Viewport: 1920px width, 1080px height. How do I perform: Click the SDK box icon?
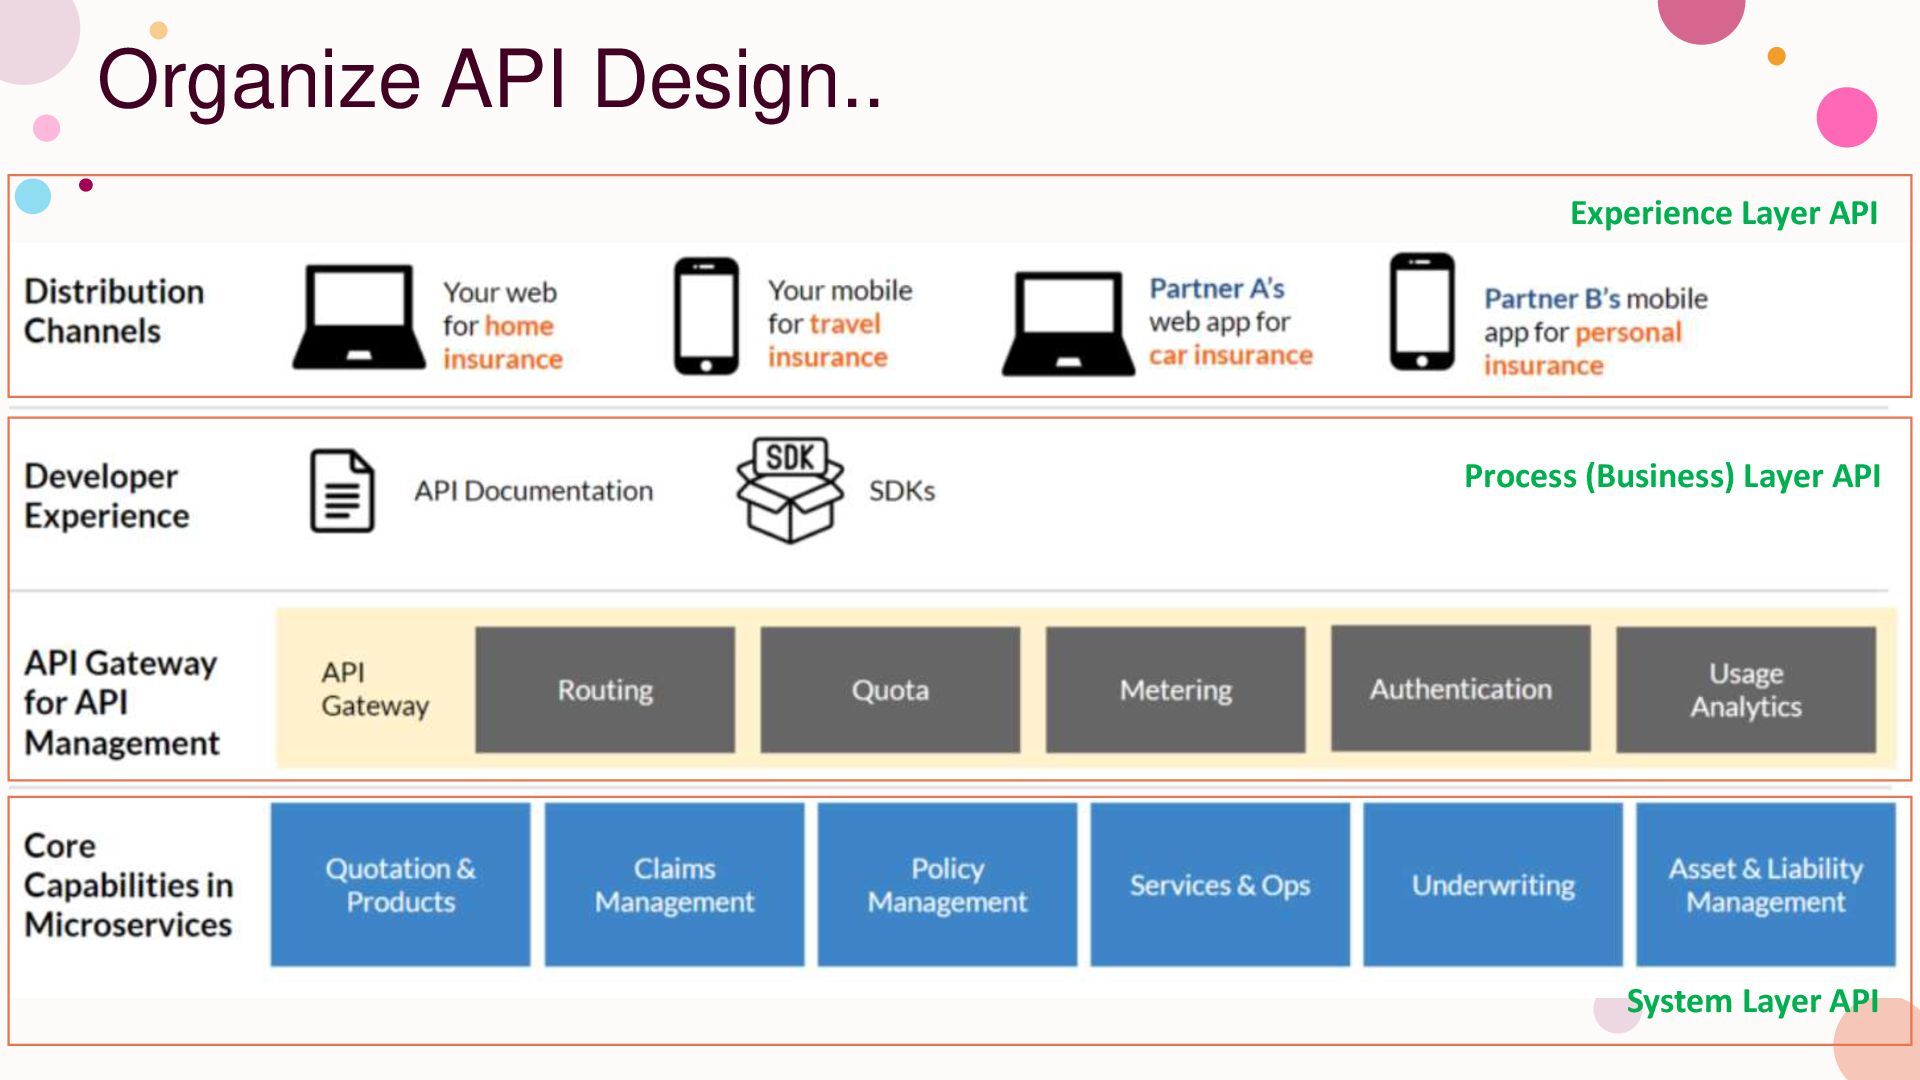coord(790,490)
